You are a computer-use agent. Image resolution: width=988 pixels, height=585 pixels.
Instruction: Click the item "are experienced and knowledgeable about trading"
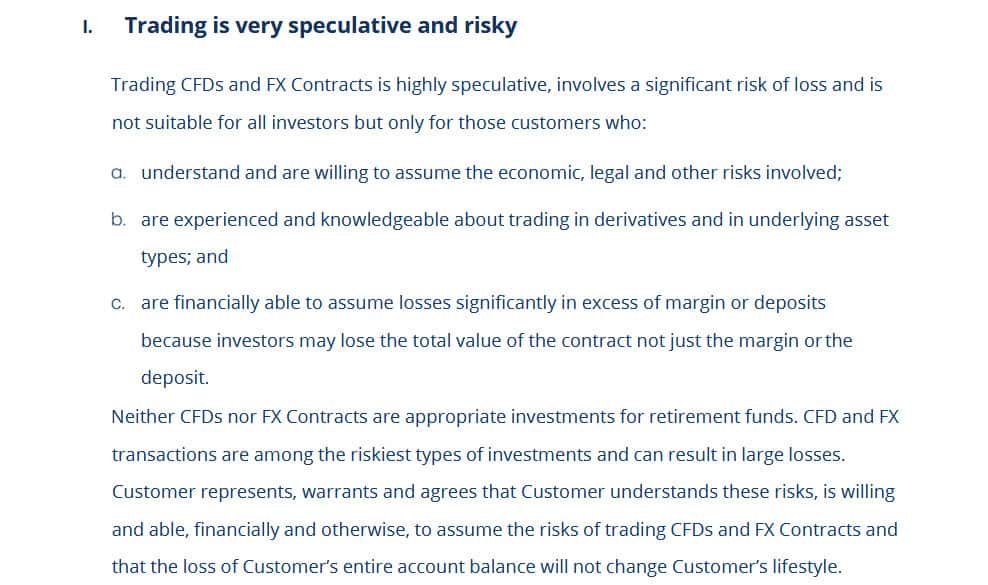[x=514, y=220]
